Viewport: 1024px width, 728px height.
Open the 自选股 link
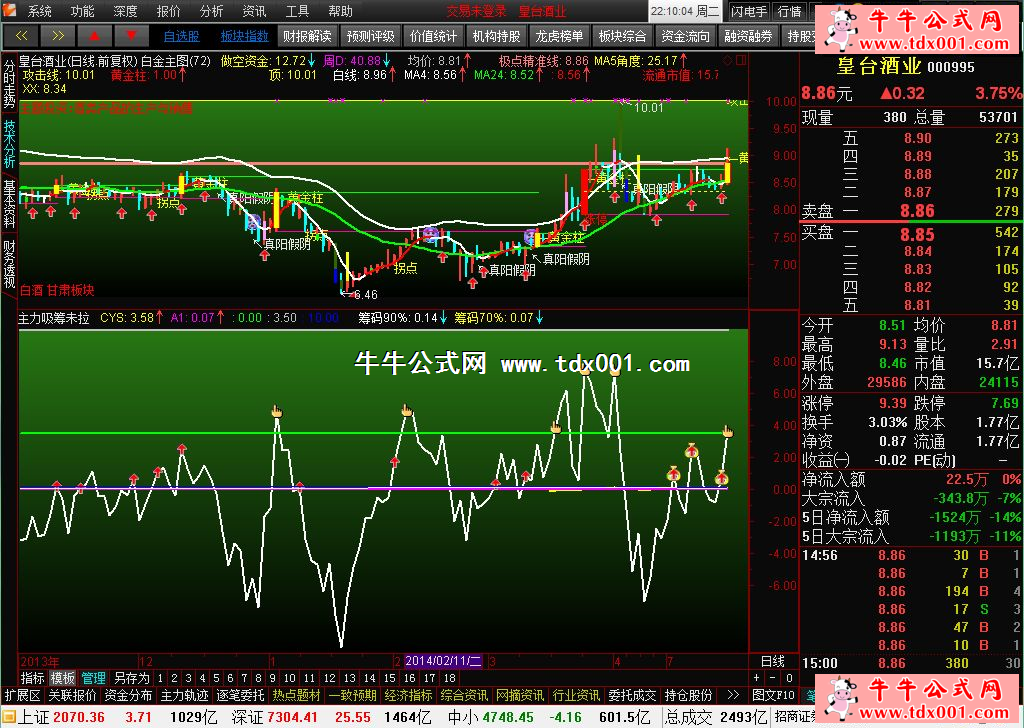click(x=182, y=37)
